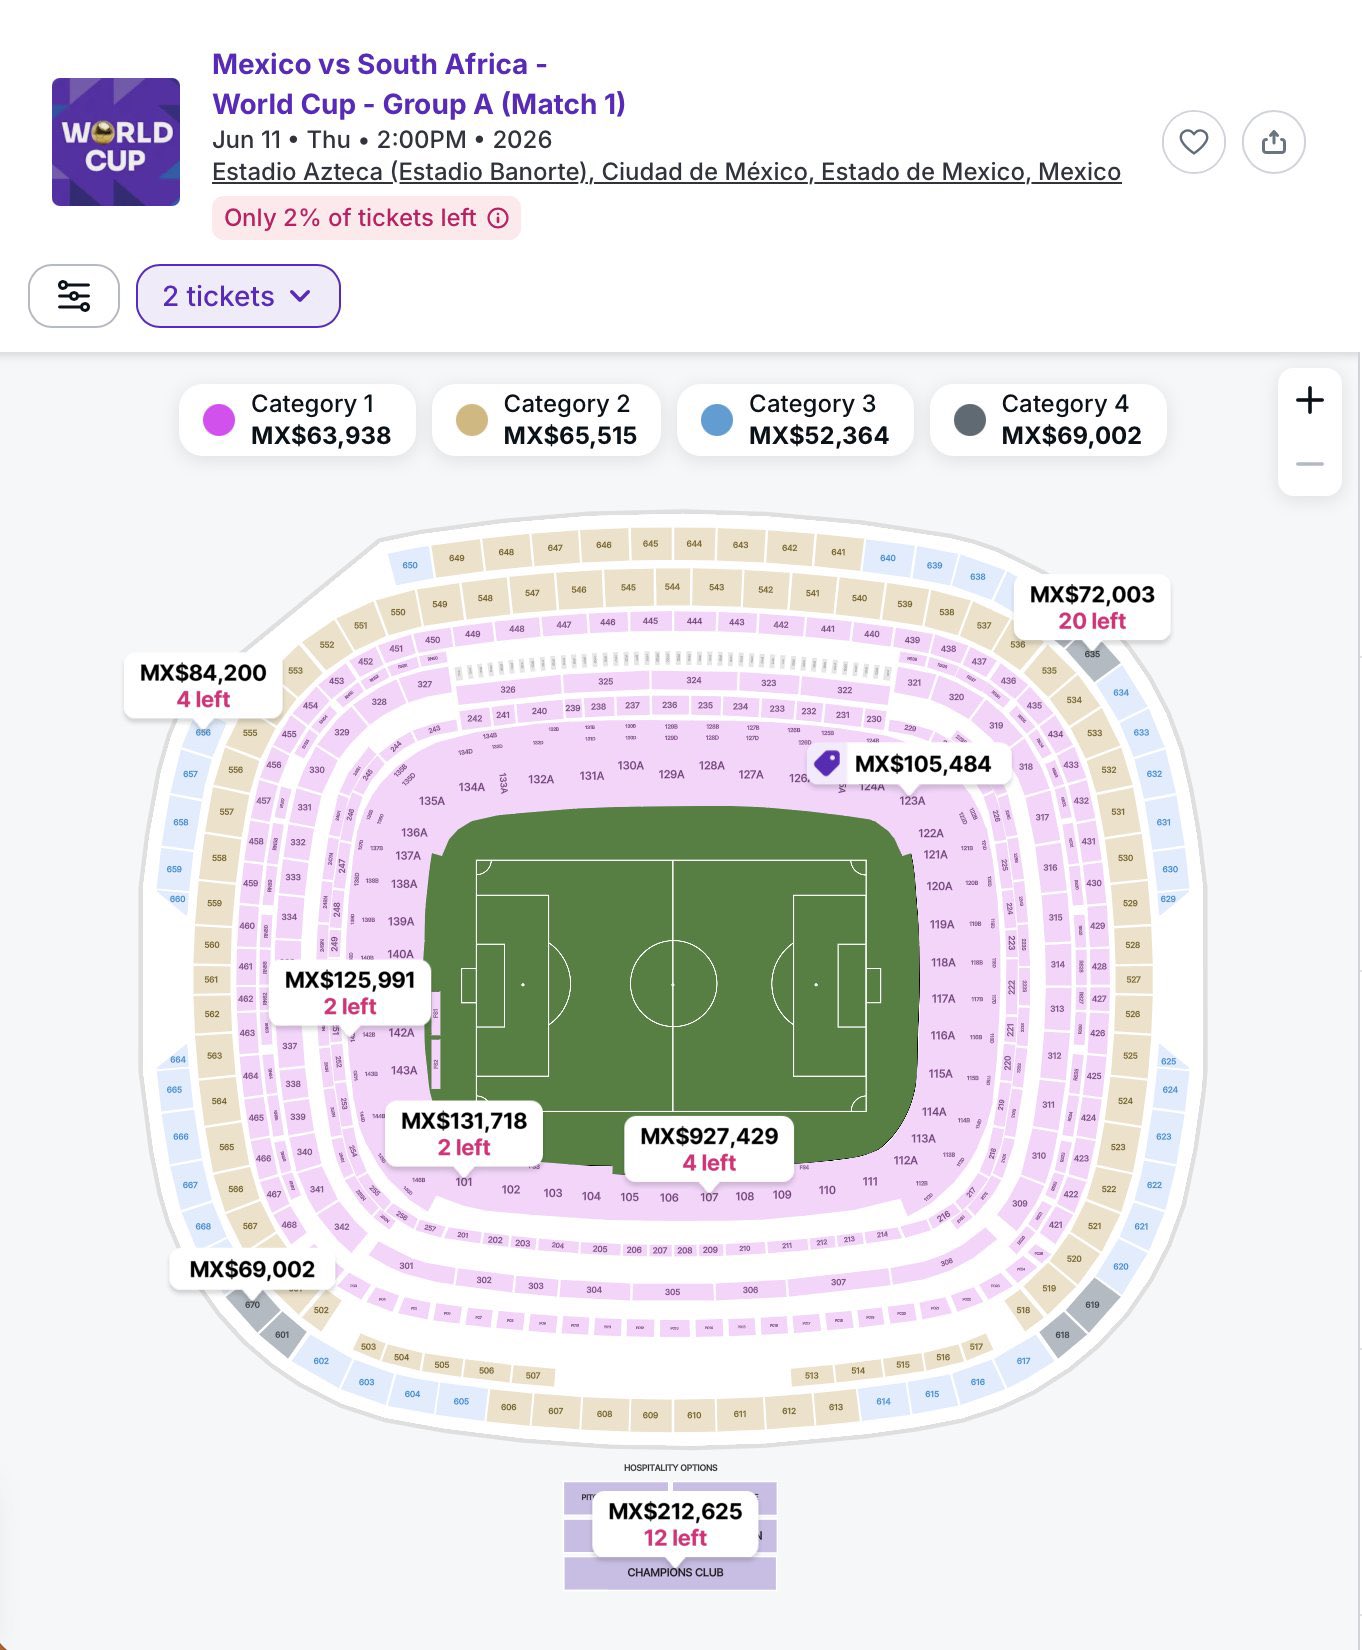Open the filters sliders icon
Screen dimensions: 1362x1650
click(x=74, y=296)
